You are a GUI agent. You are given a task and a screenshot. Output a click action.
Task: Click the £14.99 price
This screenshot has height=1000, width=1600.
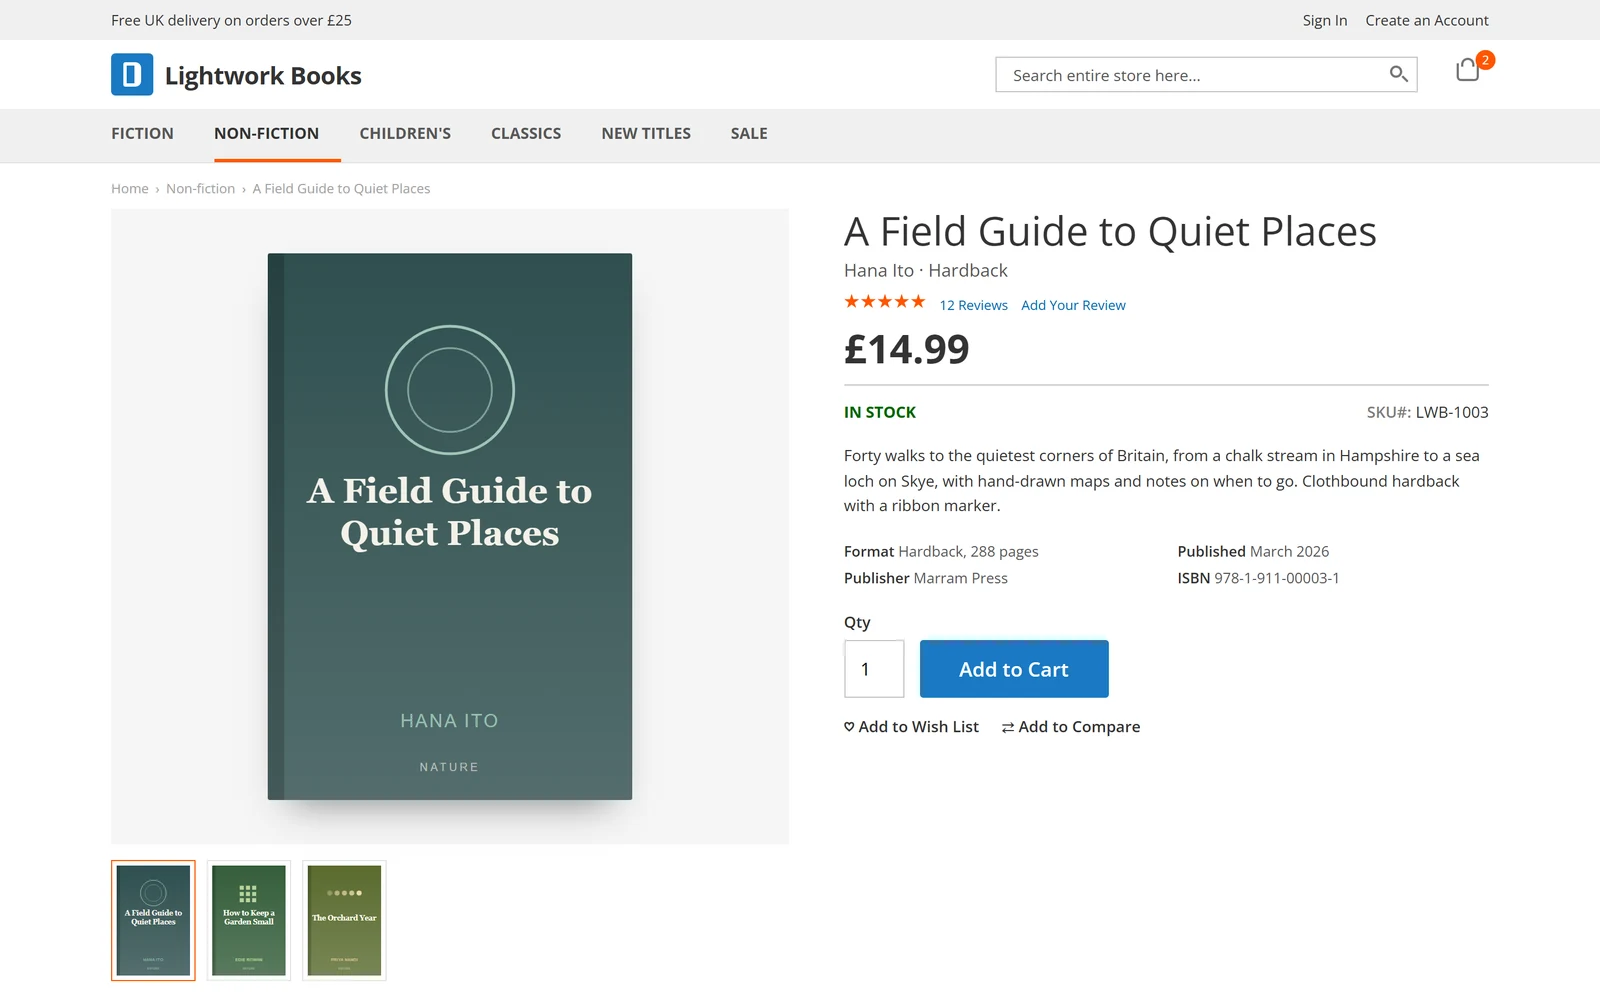(x=907, y=349)
